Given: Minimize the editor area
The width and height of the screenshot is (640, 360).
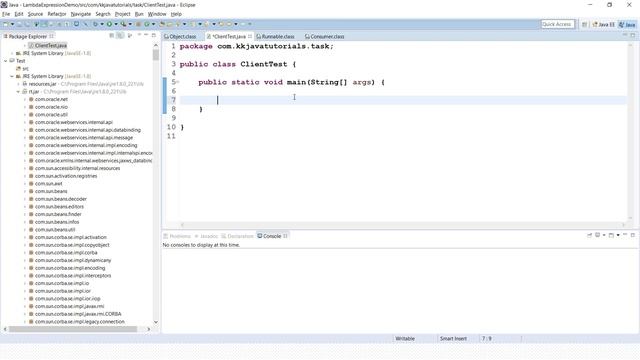Looking at the screenshot, I should pos(624,36).
